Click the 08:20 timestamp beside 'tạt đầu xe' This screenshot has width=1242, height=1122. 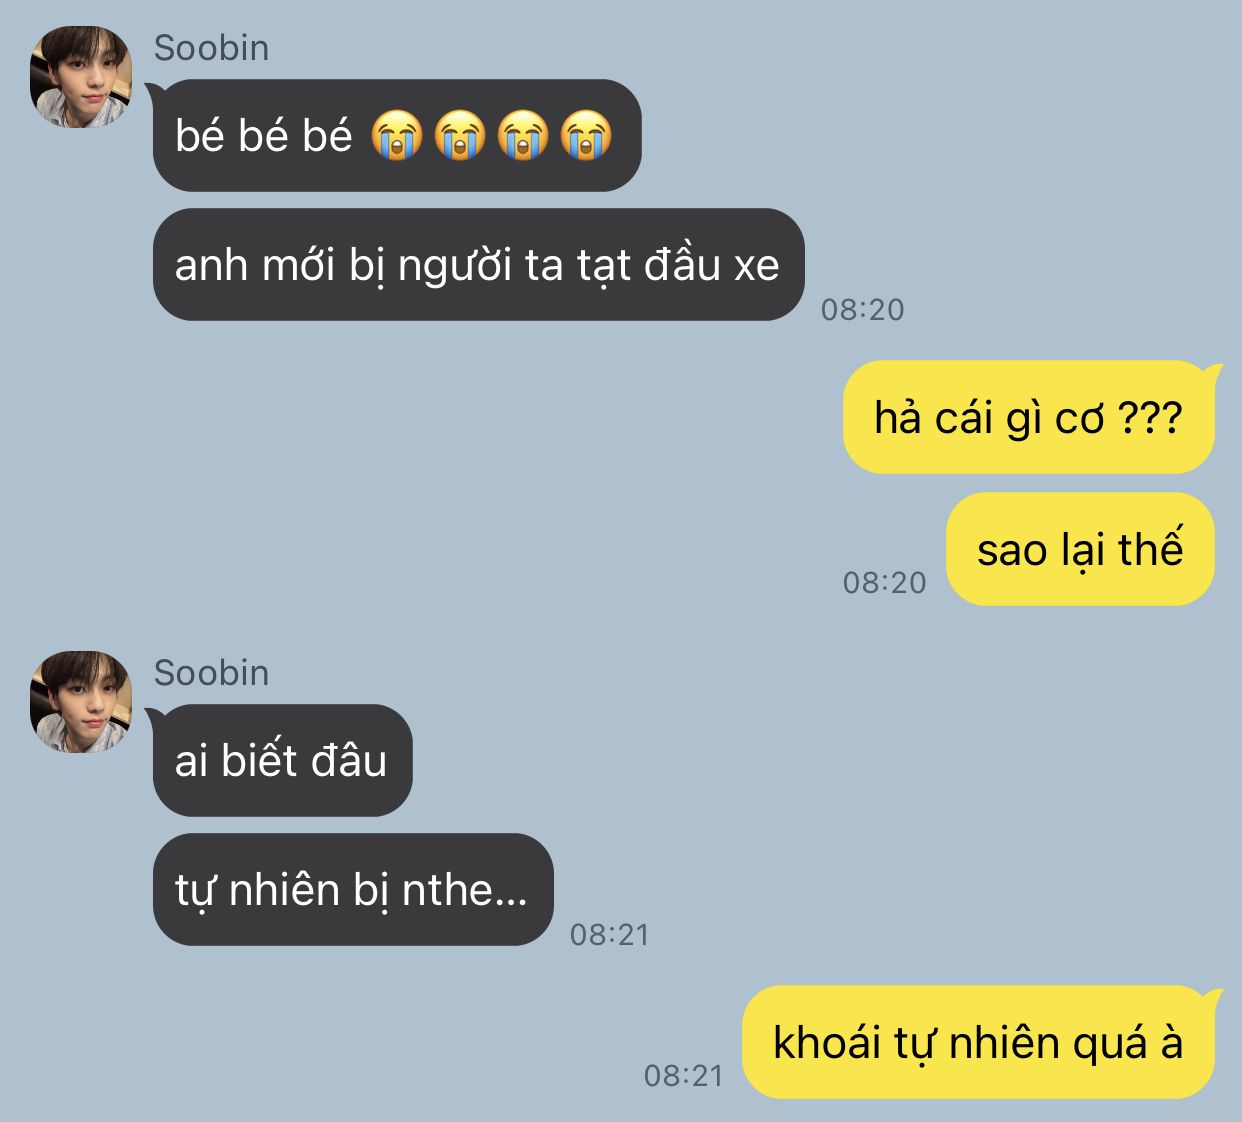point(863,310)
